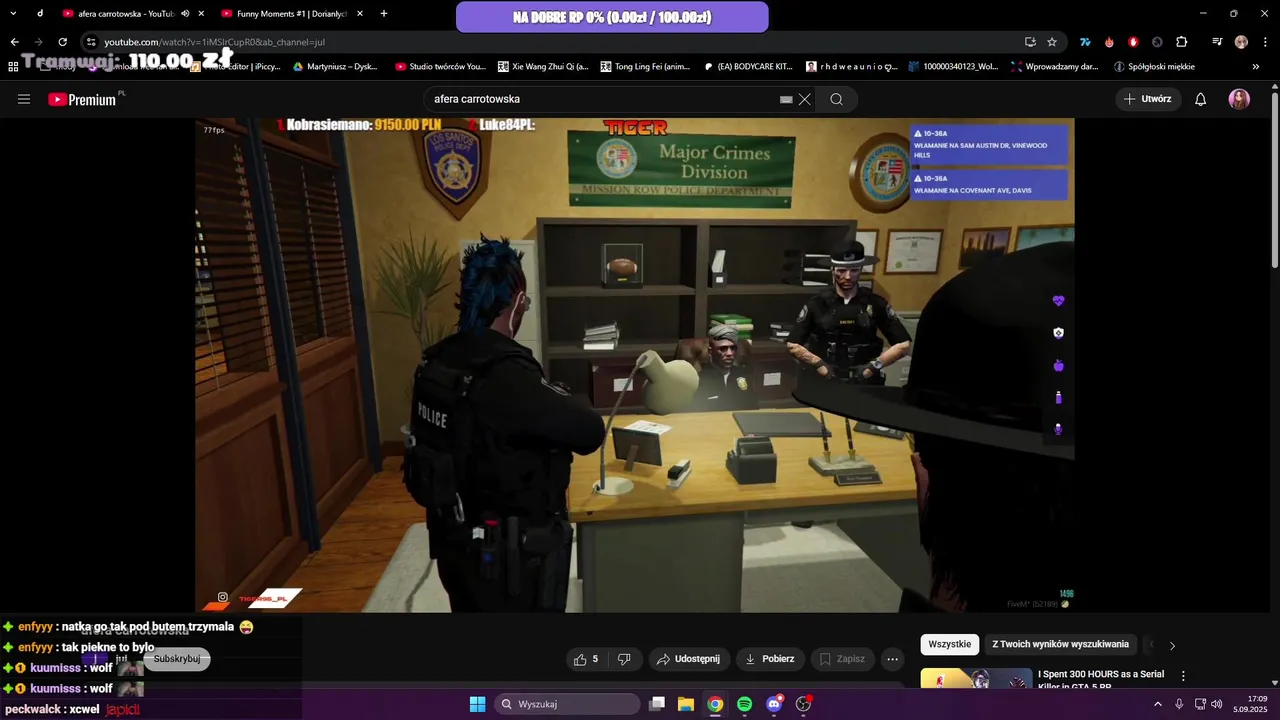Open options for 'I Spent 300 HOURS' video
This screenshot has height=720, width=1280.
tap(1183, 676)
